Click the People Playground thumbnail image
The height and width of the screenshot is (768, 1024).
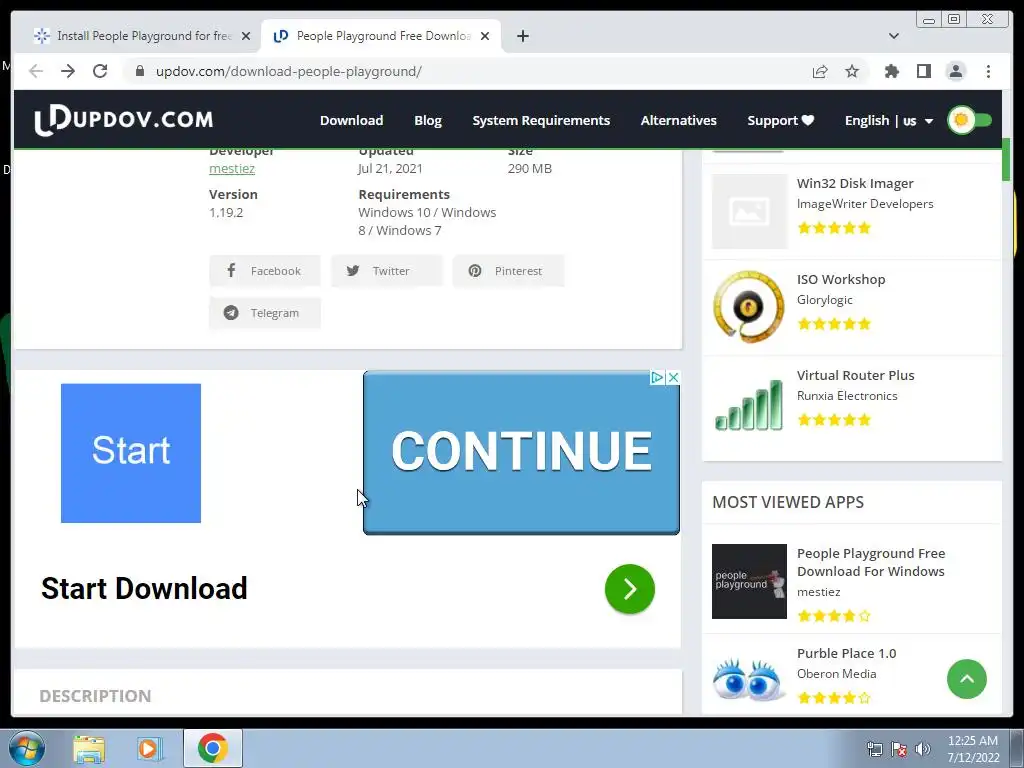(x=749, y=581)
